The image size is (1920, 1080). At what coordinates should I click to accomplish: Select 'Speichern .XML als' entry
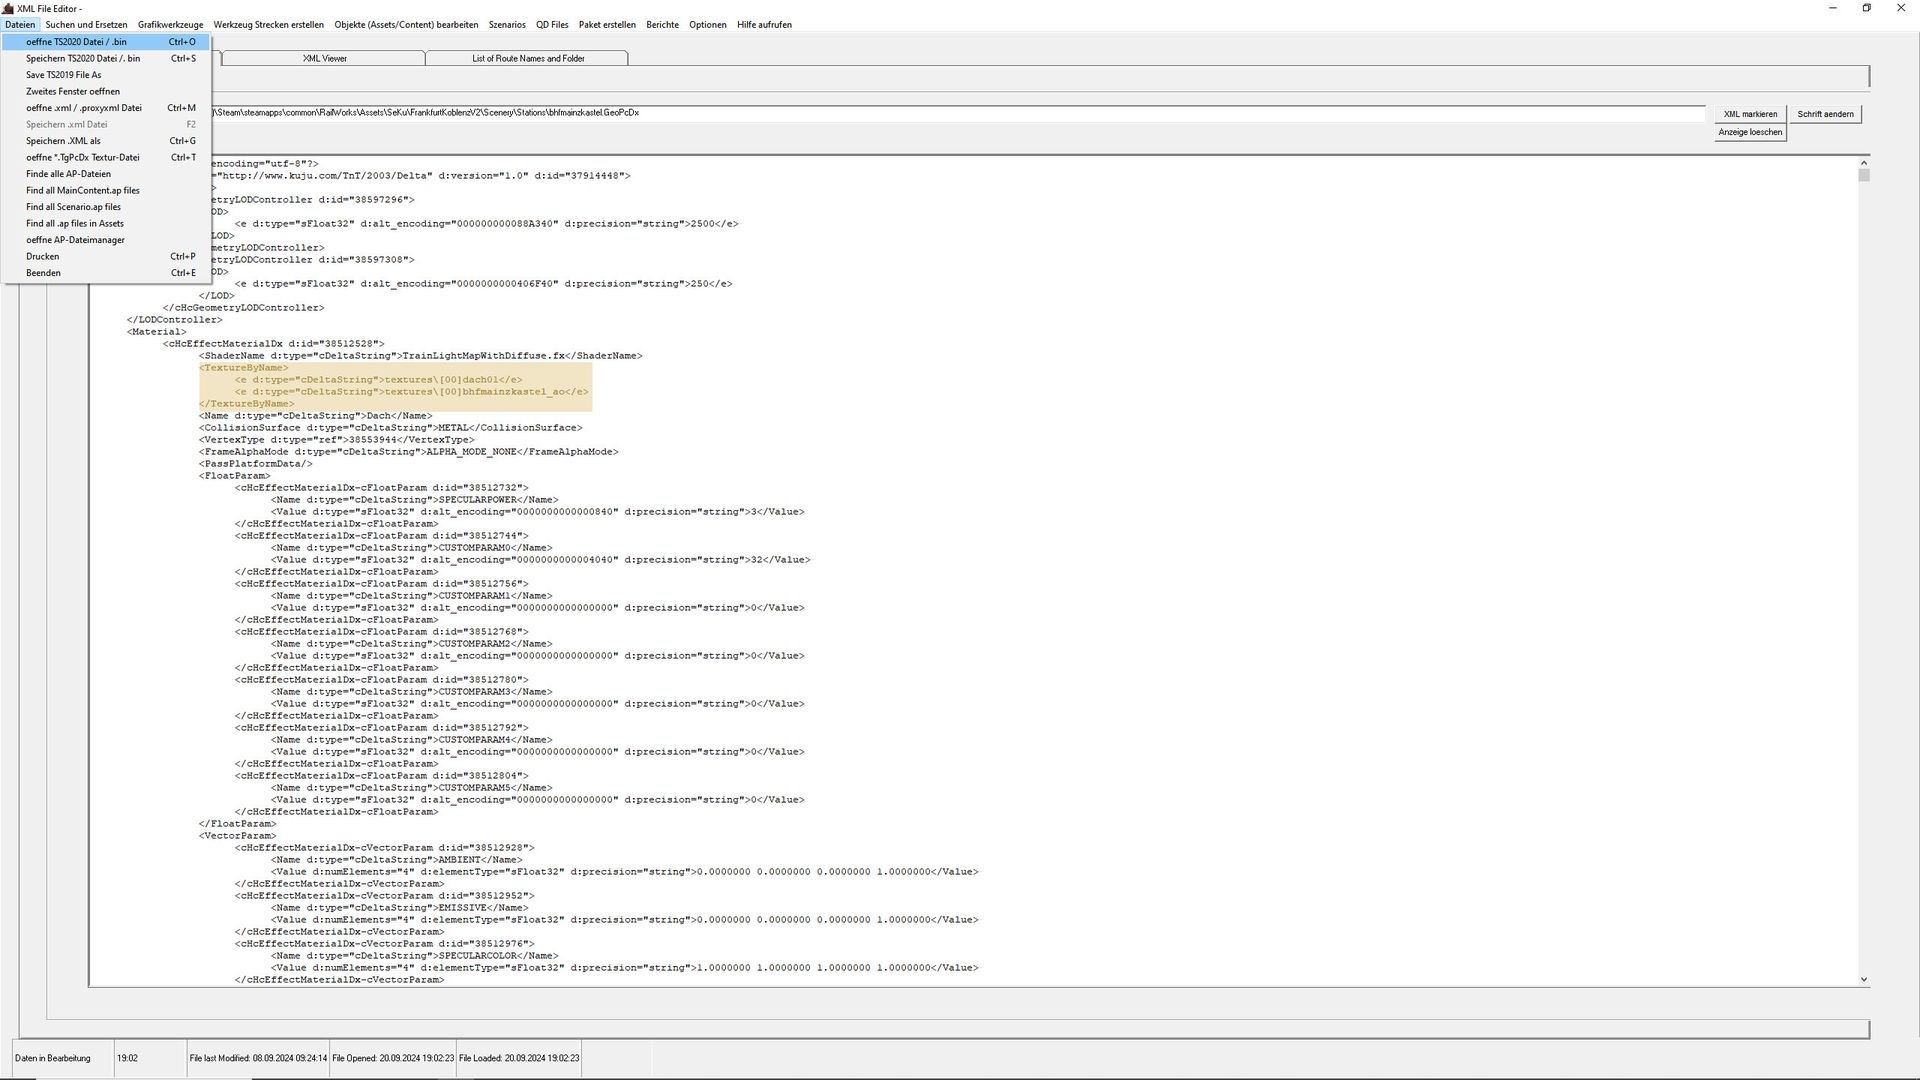coord(63,141)
